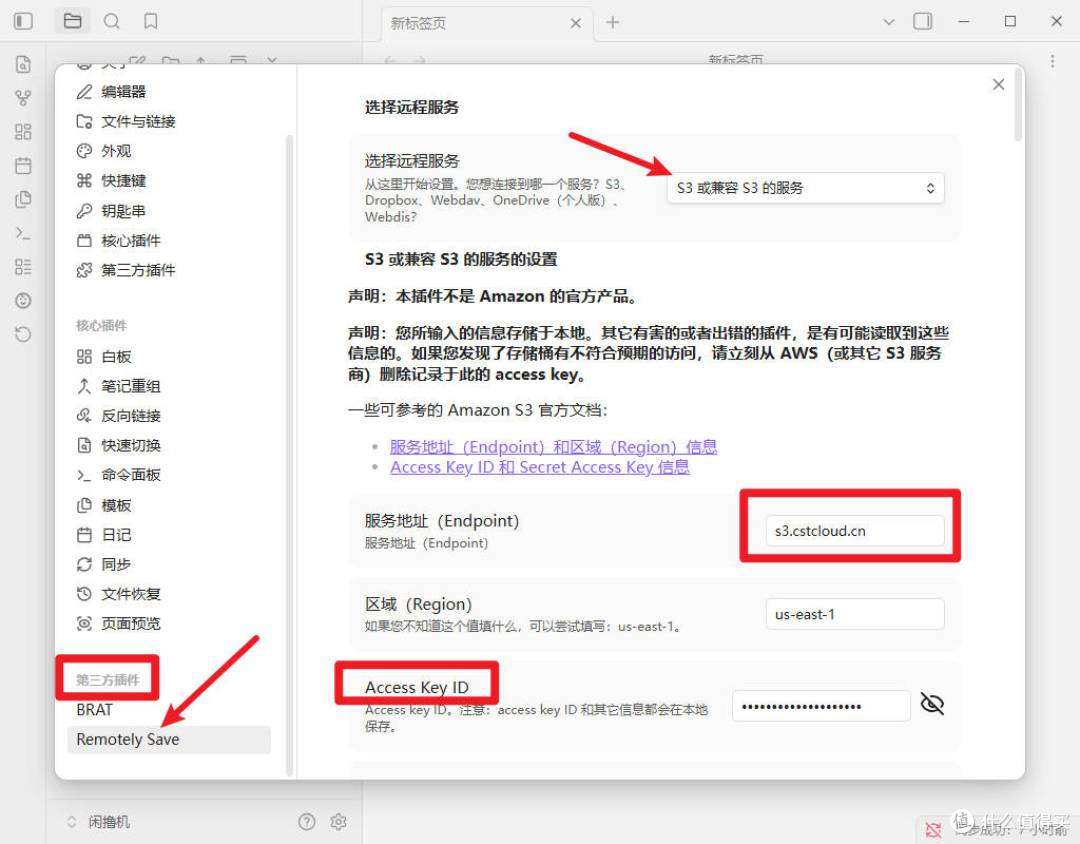
Task: Open the bookmarks icon
Action: point(151,21)
